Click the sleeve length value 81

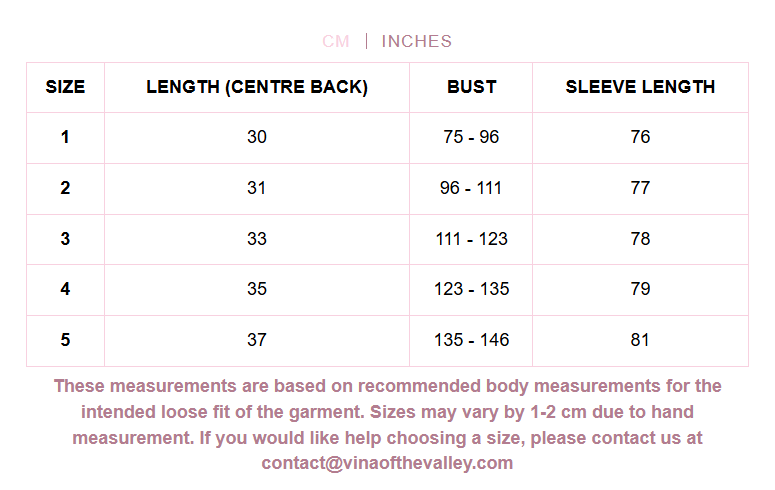point(640,340)
